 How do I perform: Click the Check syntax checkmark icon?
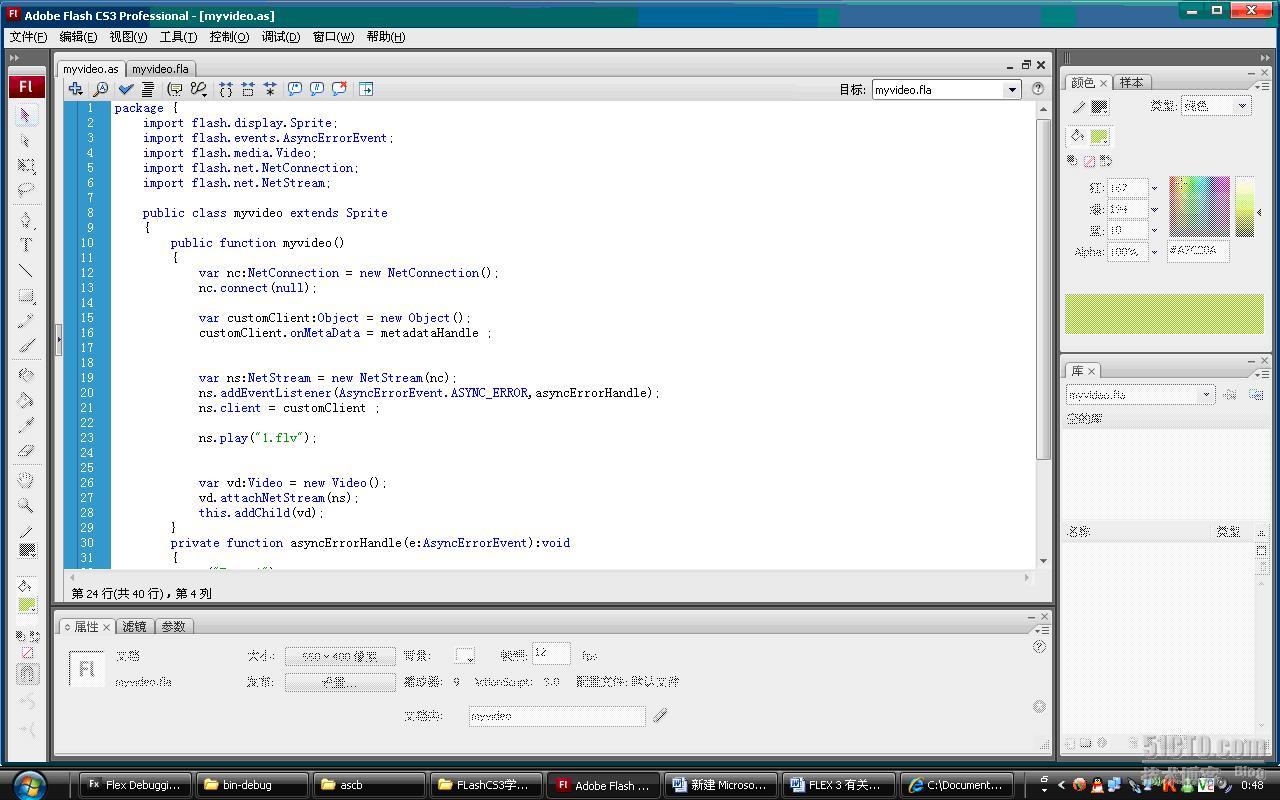126,89
